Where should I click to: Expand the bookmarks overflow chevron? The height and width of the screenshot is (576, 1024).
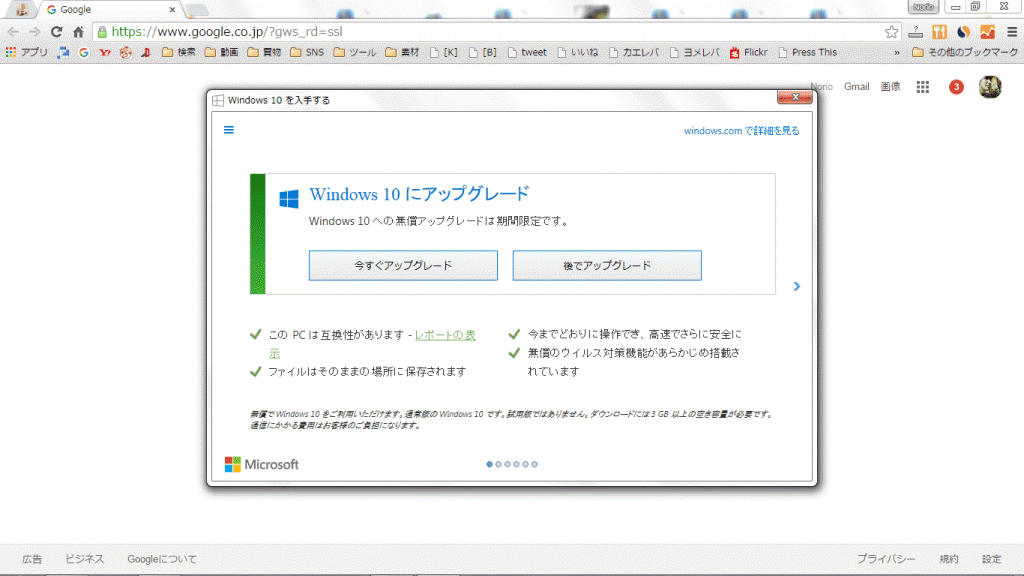point(896,53)
